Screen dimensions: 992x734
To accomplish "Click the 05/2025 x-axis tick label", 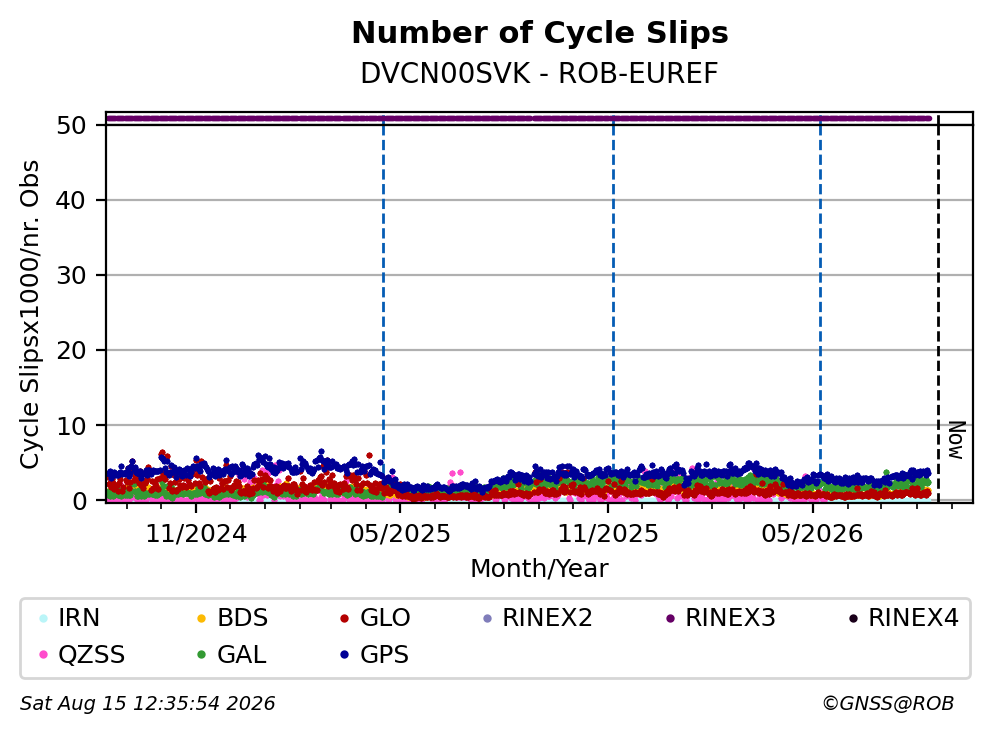I will 400,534.
